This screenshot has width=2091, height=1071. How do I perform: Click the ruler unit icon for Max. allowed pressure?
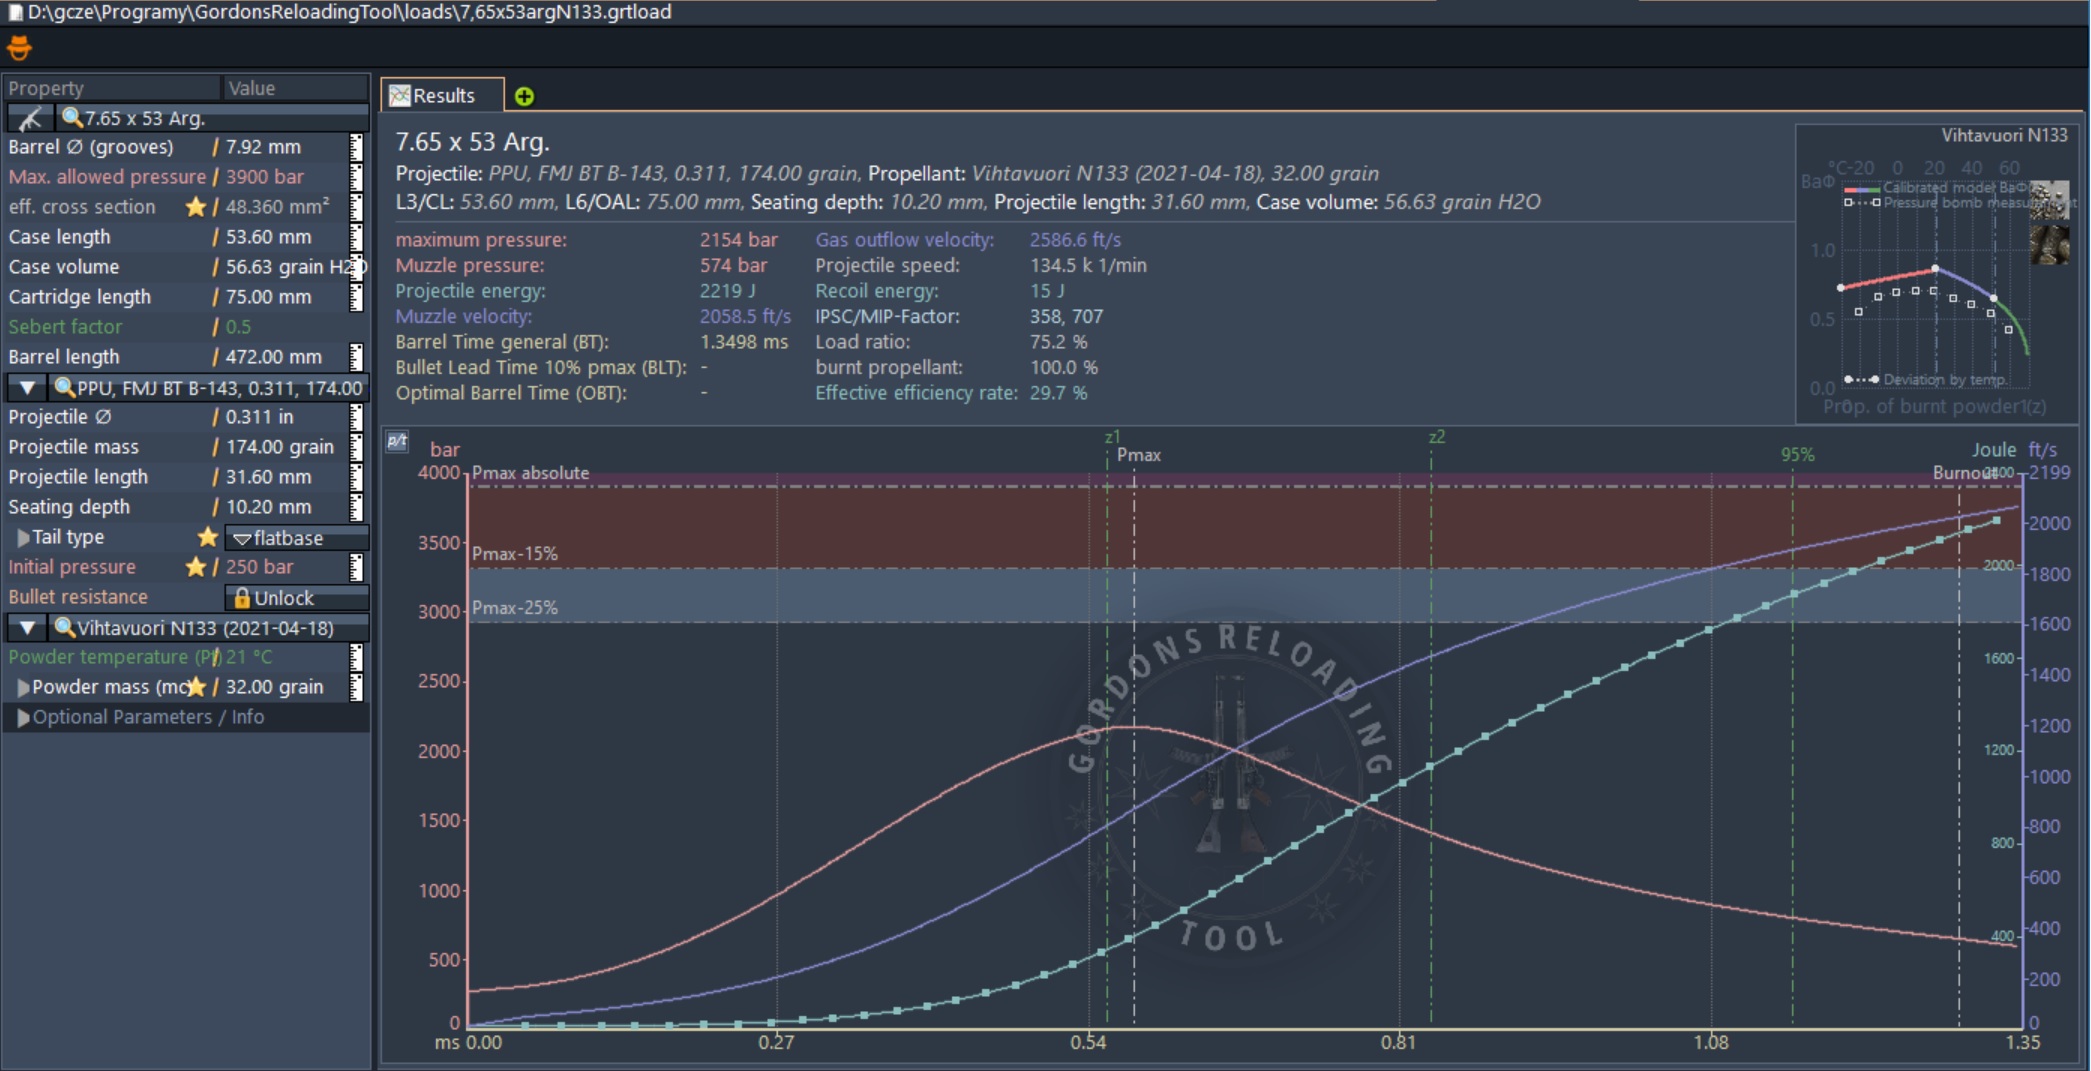(x=356, y=177)
